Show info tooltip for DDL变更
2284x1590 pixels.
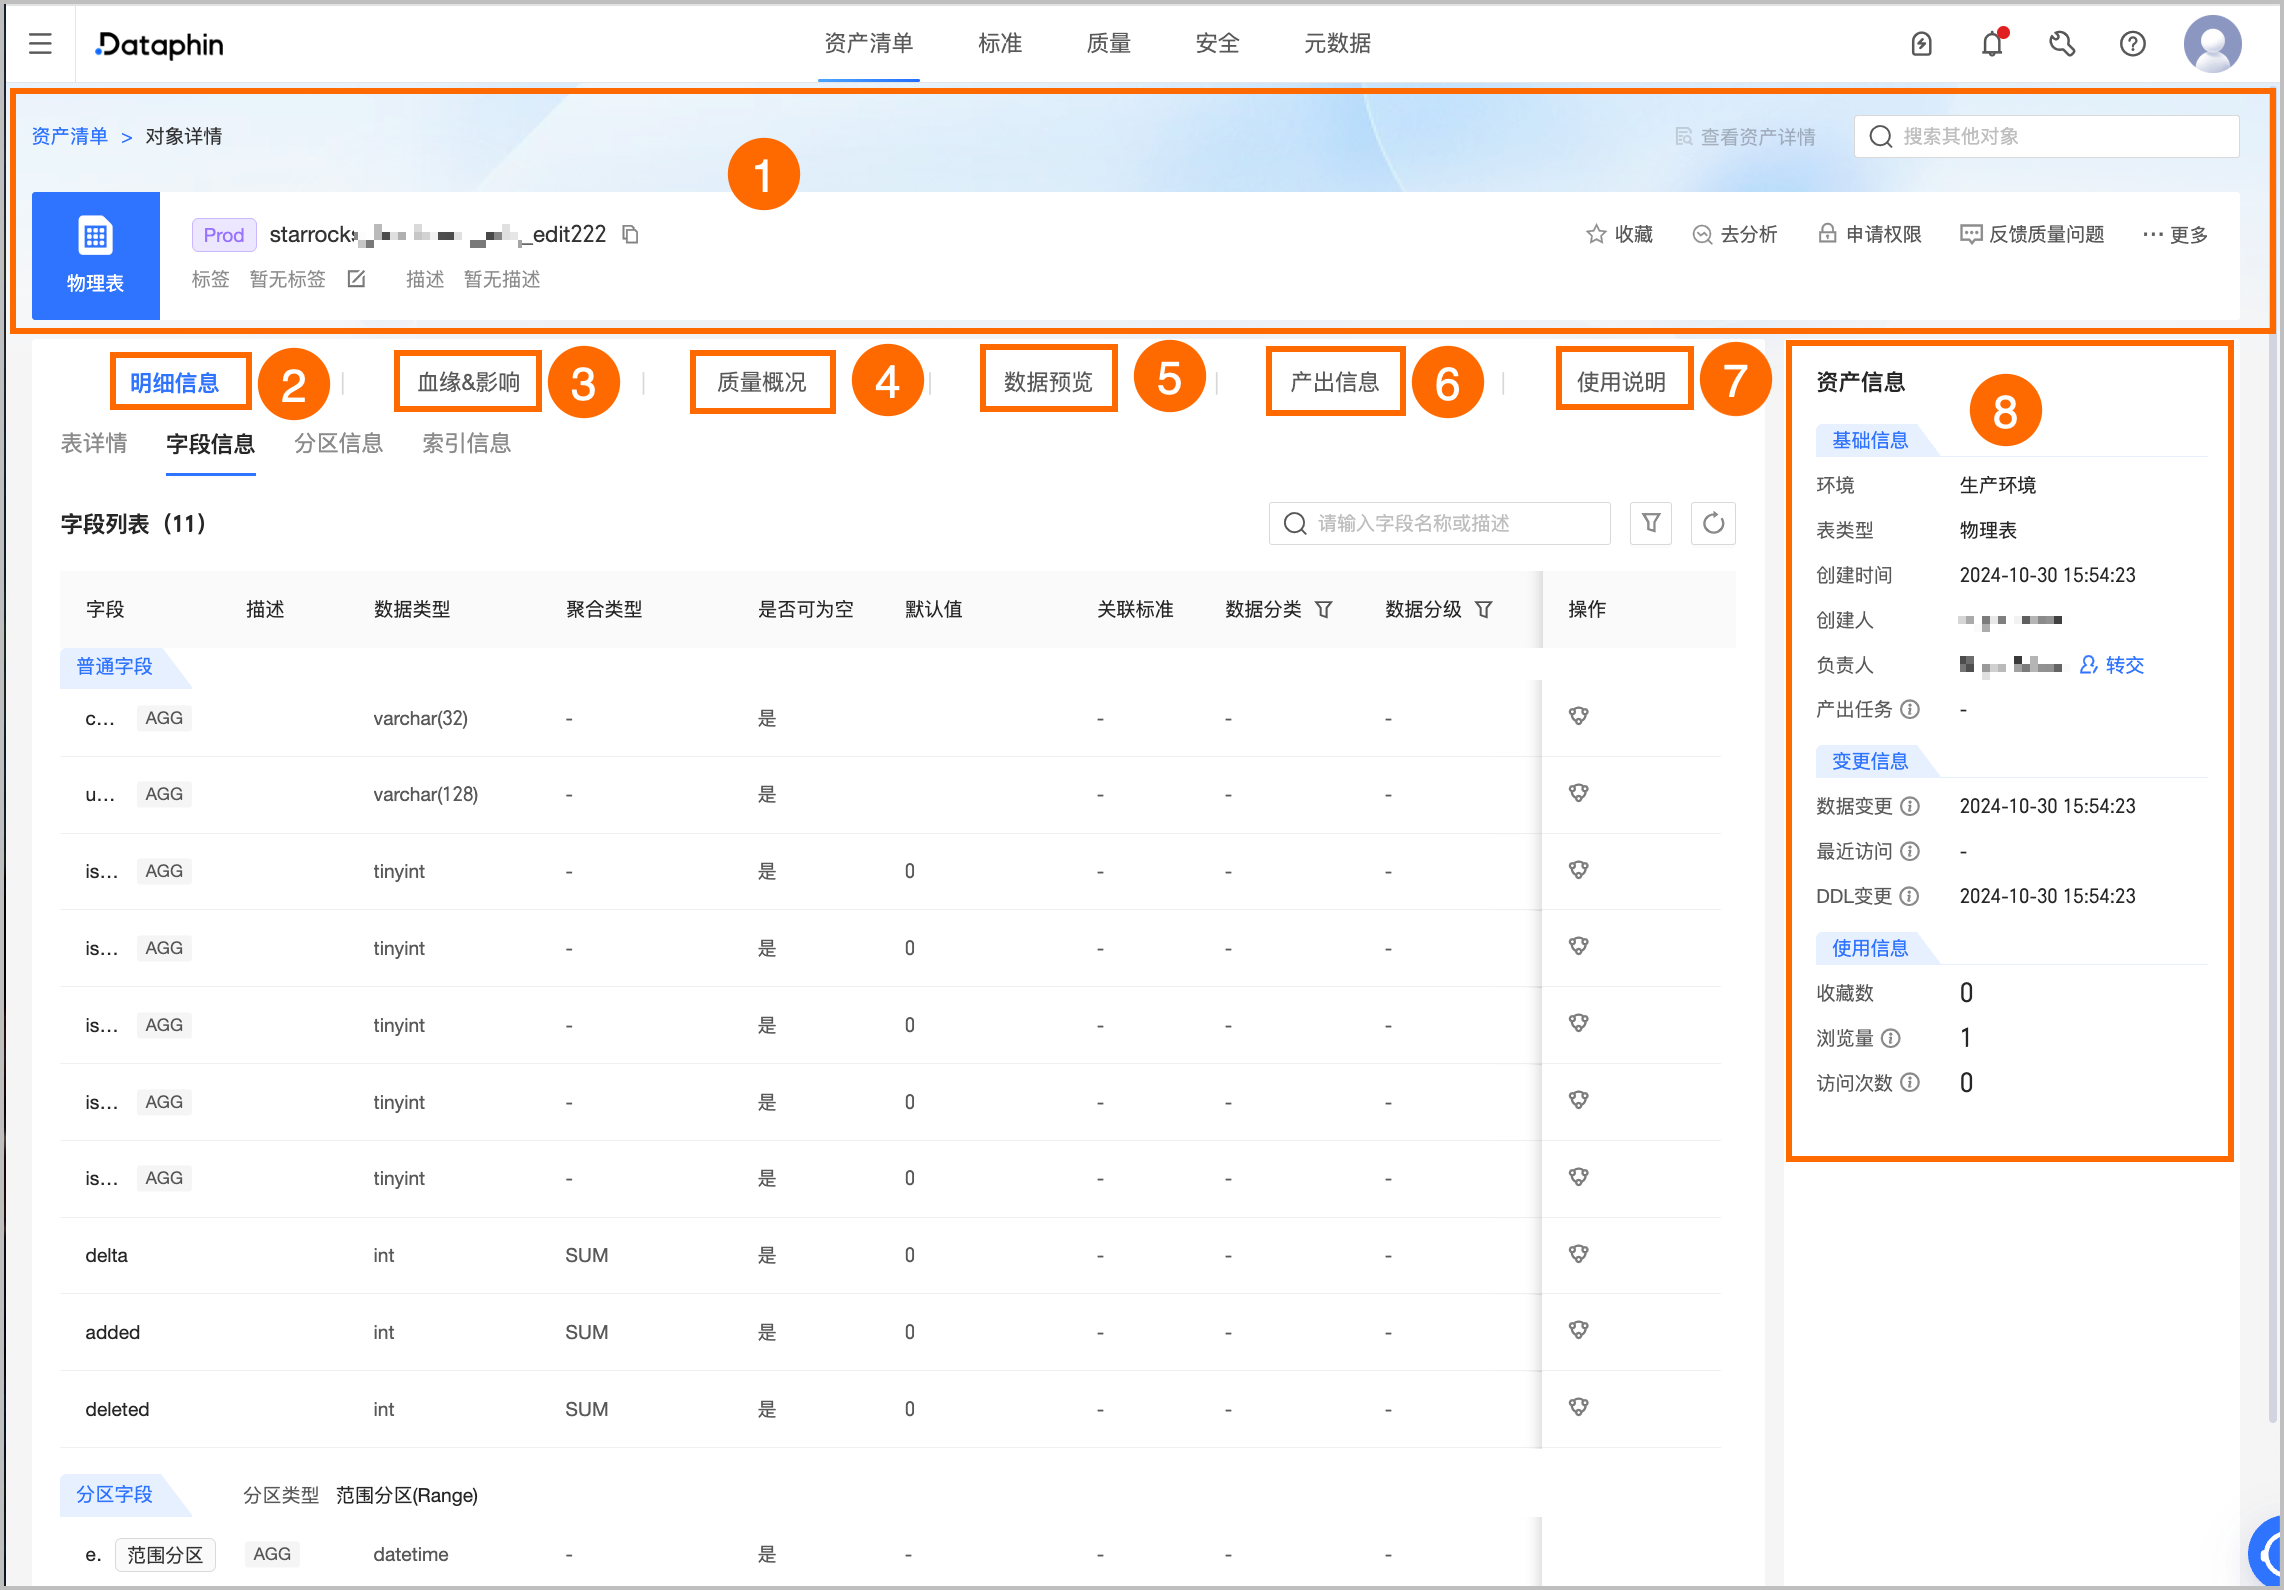(1910, 896)
